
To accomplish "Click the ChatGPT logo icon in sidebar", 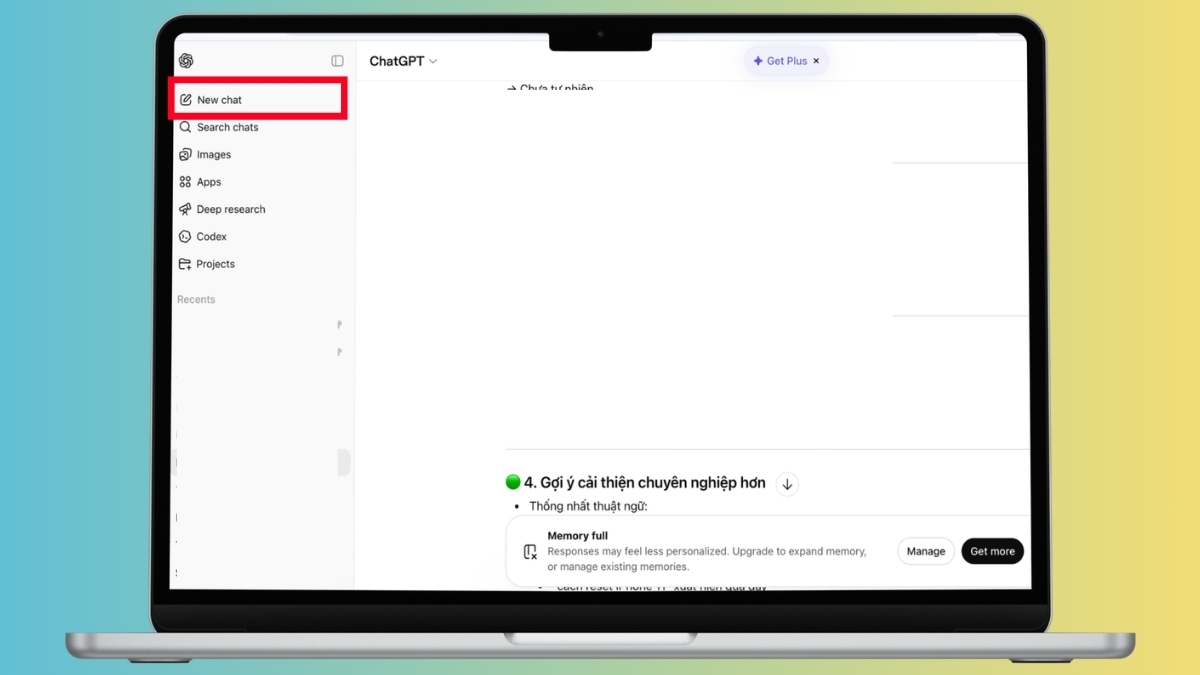I will click(x=186, y=61).
